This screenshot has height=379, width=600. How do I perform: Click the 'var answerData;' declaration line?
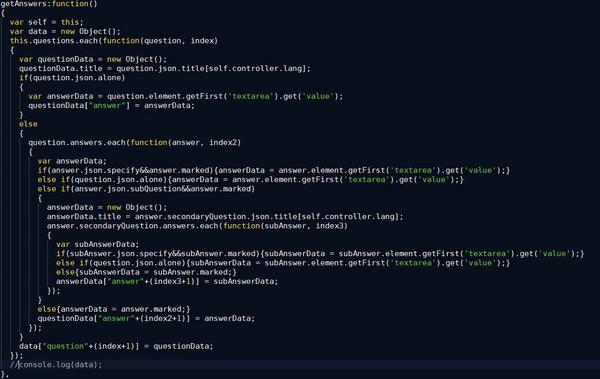(72, 161)
